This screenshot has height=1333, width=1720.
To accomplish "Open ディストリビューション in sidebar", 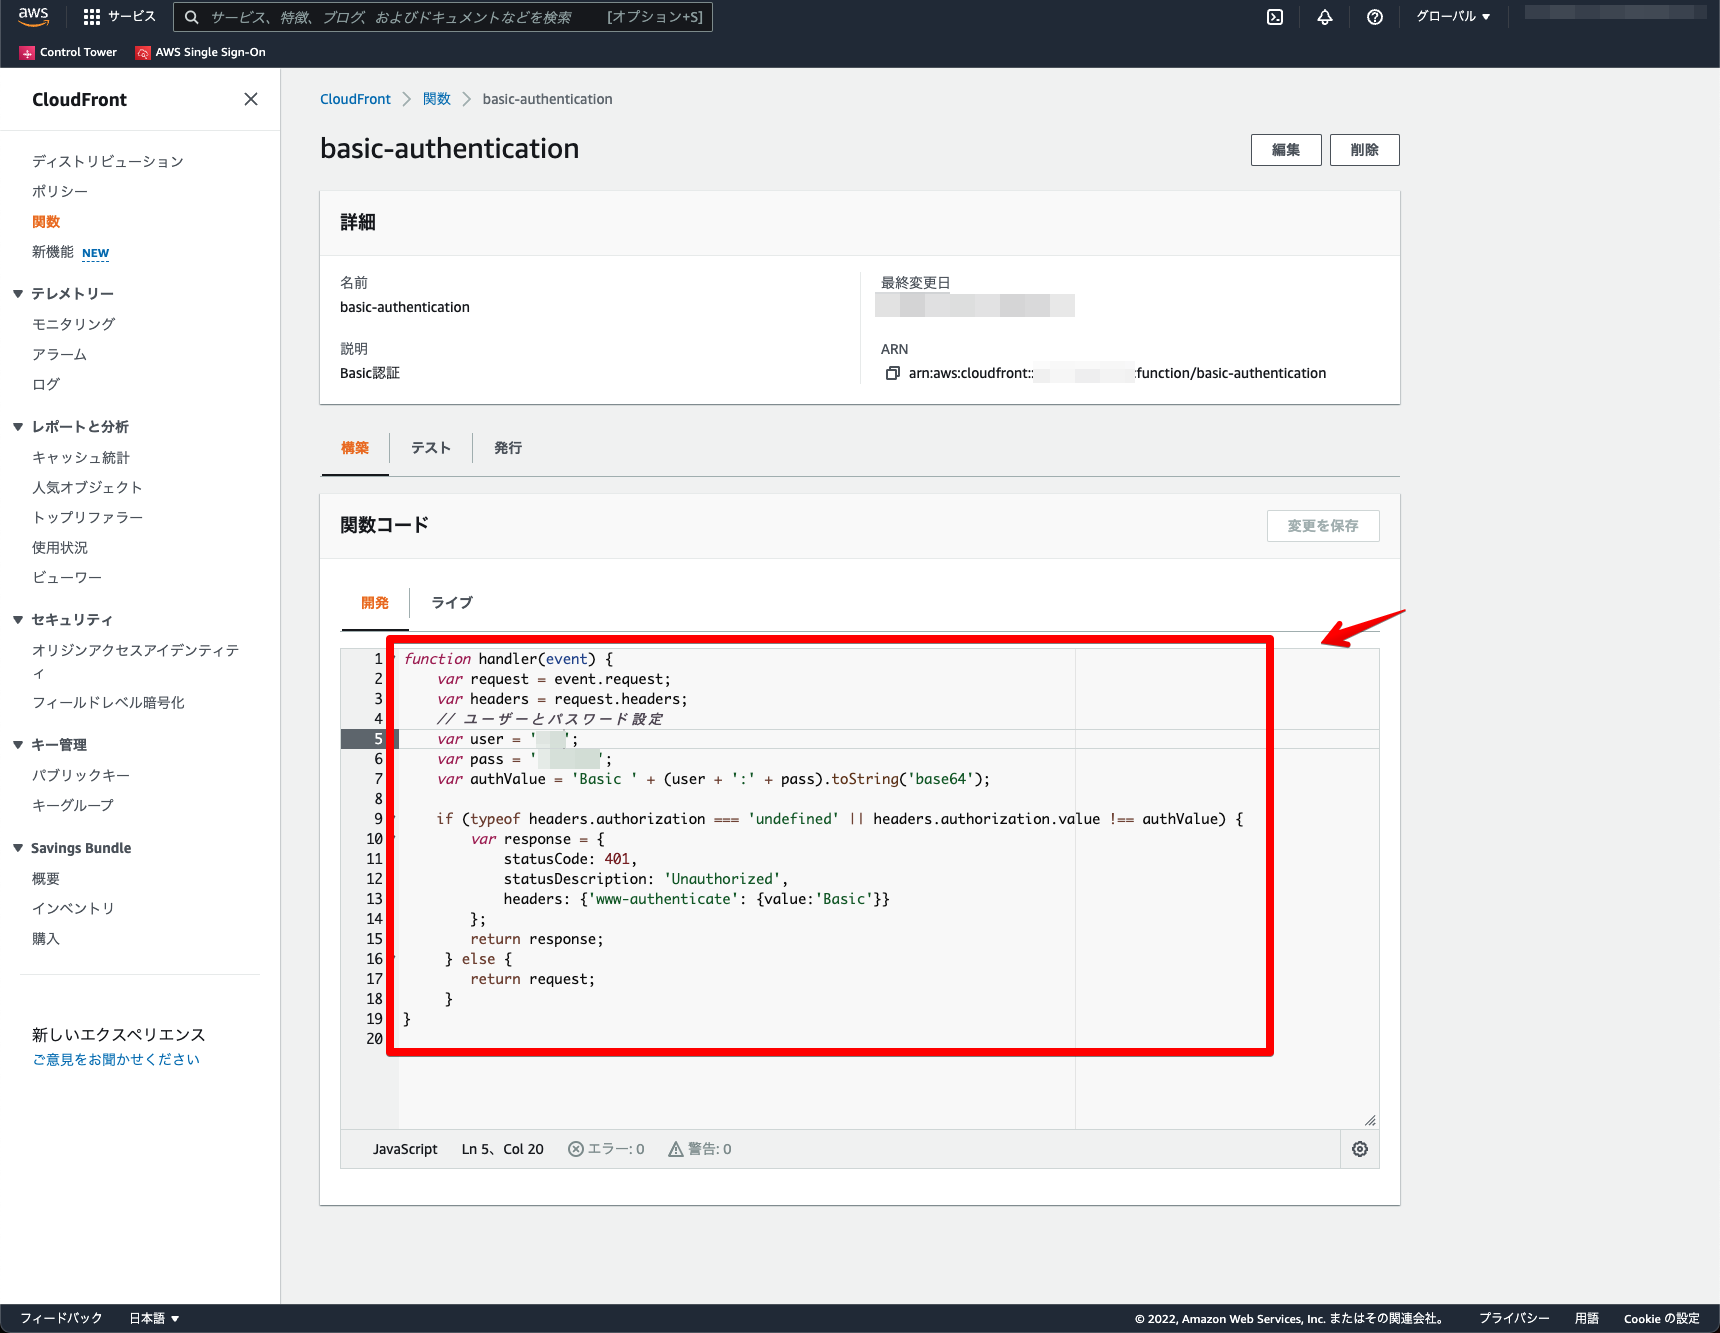I will click(x=108, y=161).
